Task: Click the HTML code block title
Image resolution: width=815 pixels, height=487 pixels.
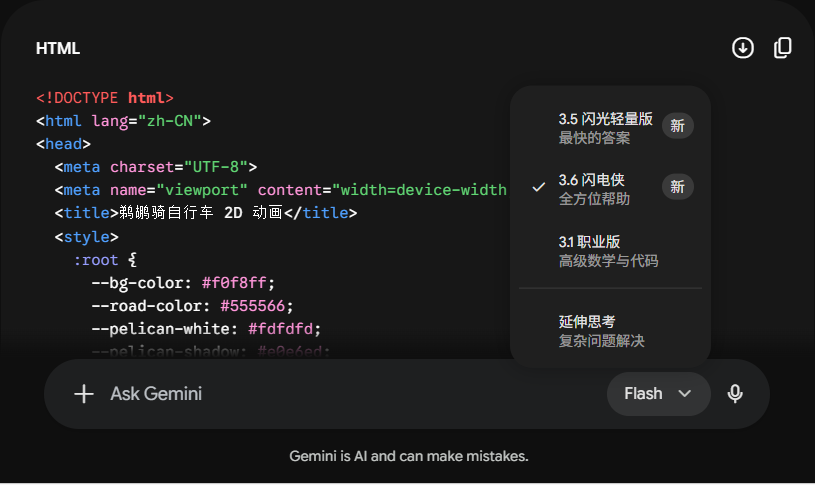Action: 58,48
